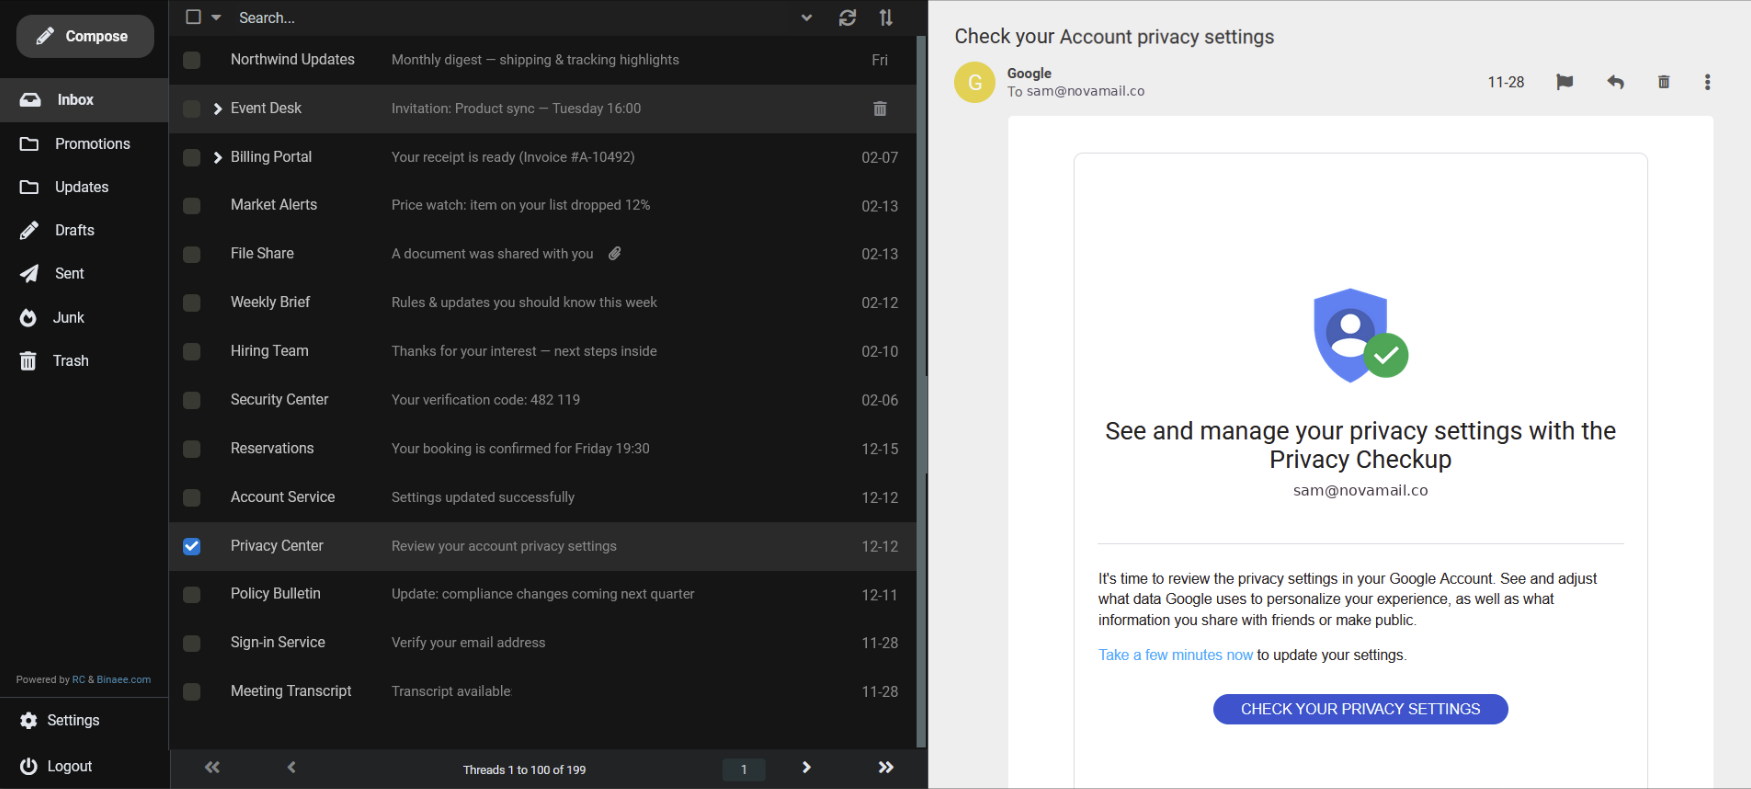The image size is (1751, 789).
Task: Go to next page of threads
Action: 806,768
